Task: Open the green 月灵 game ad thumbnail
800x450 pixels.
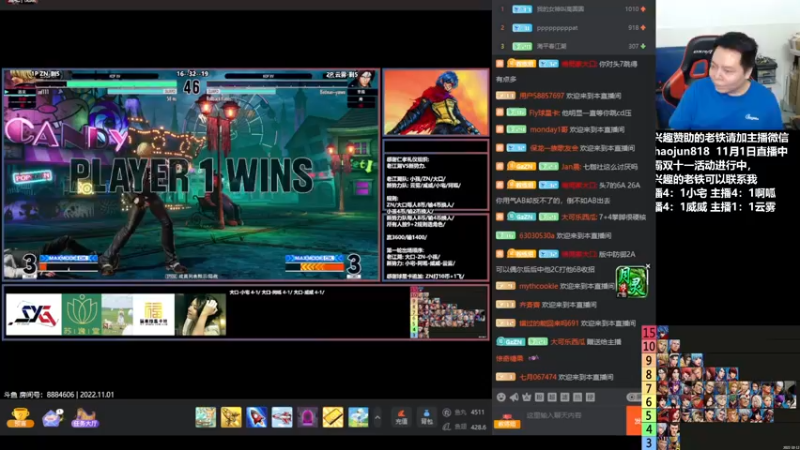Action: click(632, 282)
